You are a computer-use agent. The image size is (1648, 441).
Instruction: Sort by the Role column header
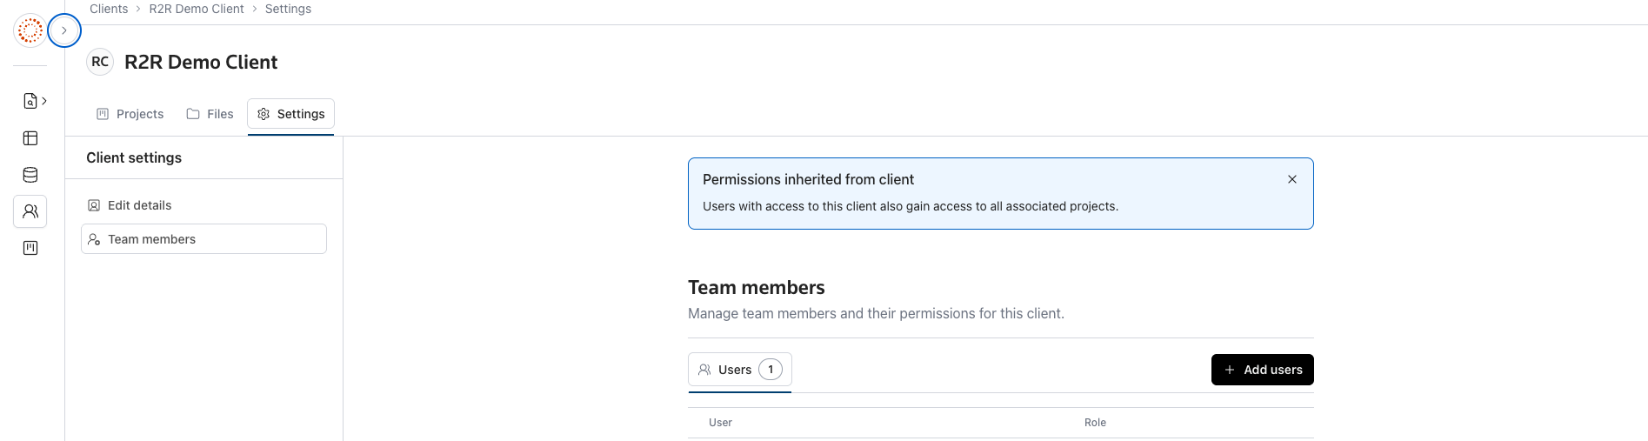[1095, 423]
